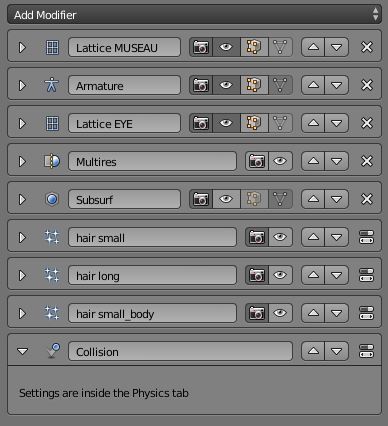The height and width of the screenshot is (426, 388).
Task: Toggle edit mode display for Lattice MUSEAU
Action: pos(254,47)
